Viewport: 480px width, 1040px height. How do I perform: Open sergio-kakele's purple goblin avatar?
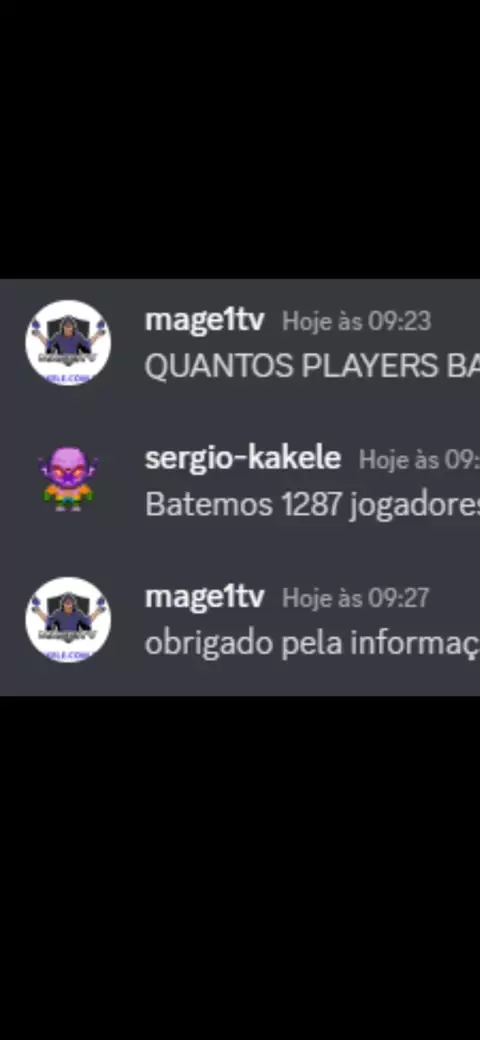coord(68,480)
